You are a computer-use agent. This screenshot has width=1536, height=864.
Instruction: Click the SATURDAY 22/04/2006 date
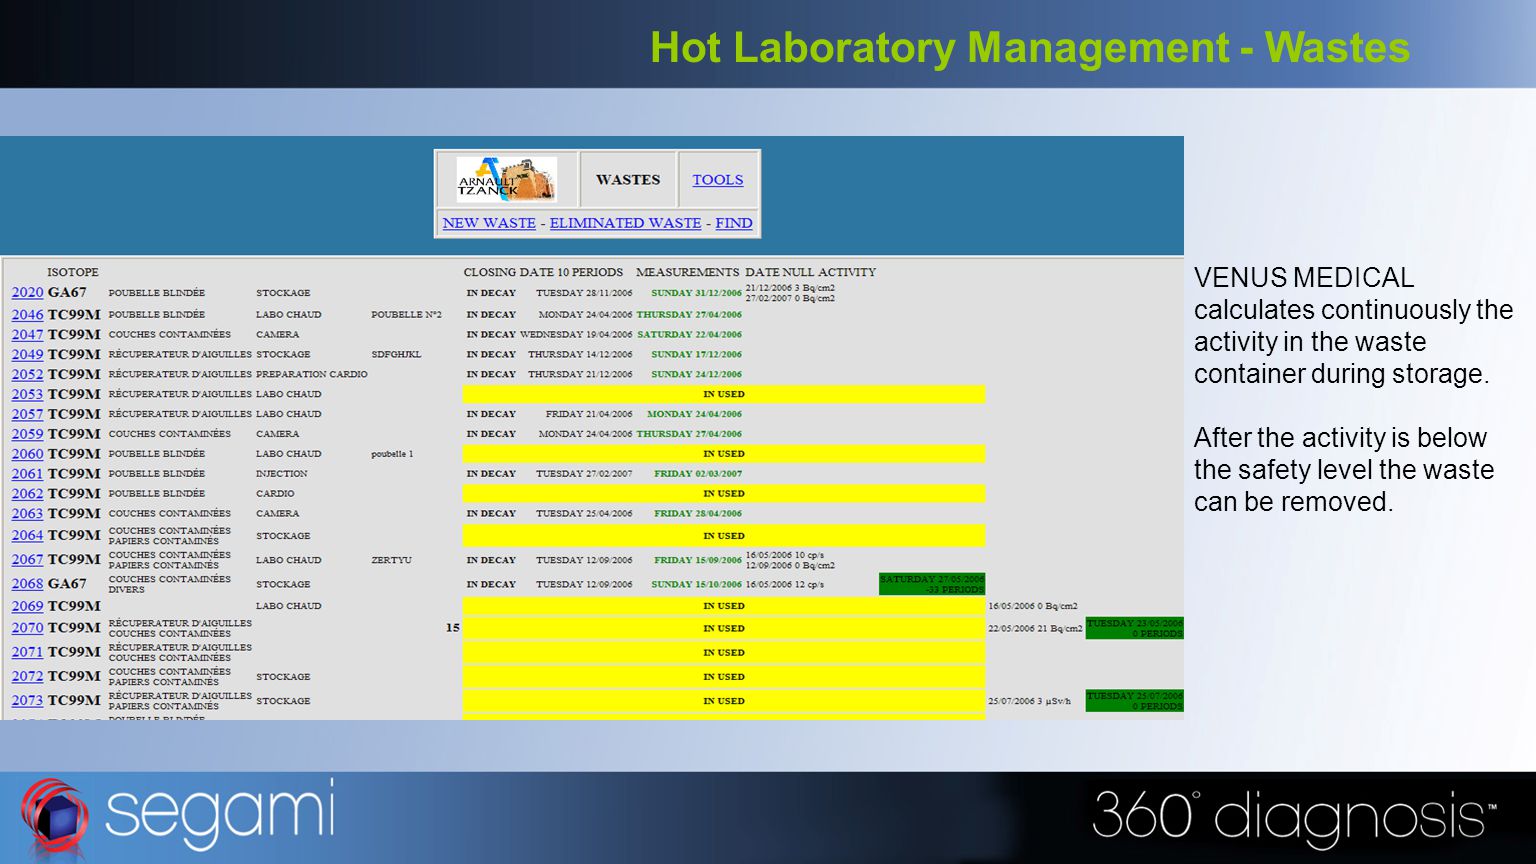tap(689, 335)
